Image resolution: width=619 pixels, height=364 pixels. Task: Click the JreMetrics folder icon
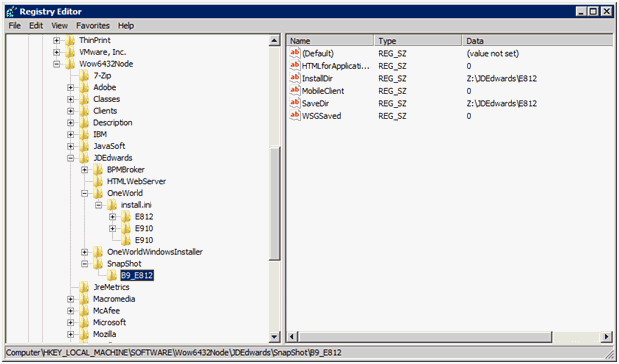84,287
